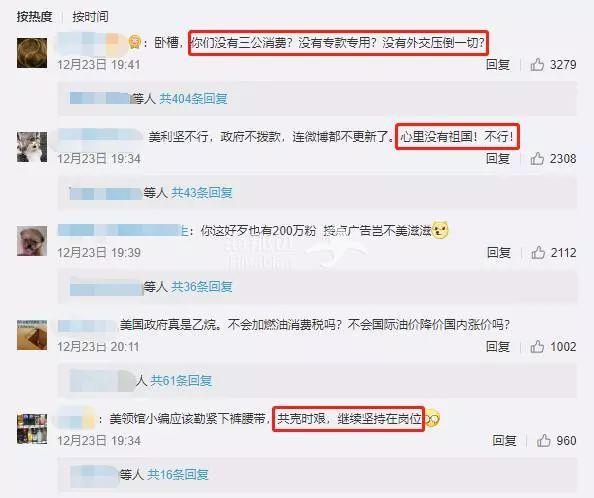Open first commenter's brown avatar

pos(32,53)
